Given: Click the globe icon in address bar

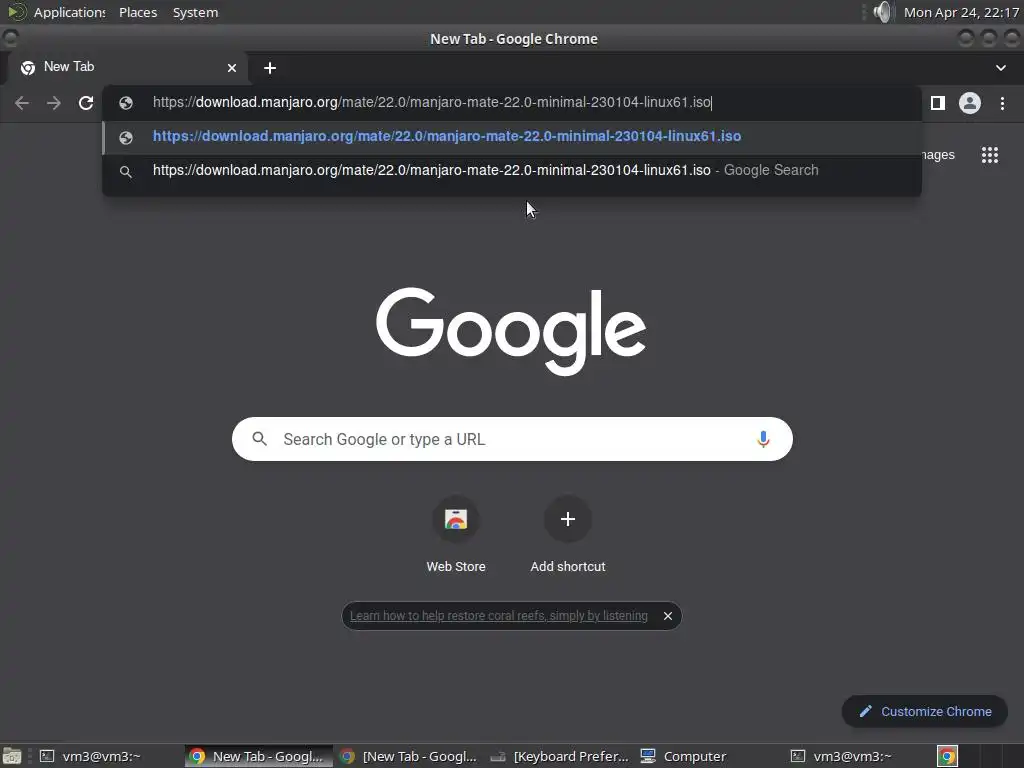Looking at the screenshot, I should click(126, 103).
